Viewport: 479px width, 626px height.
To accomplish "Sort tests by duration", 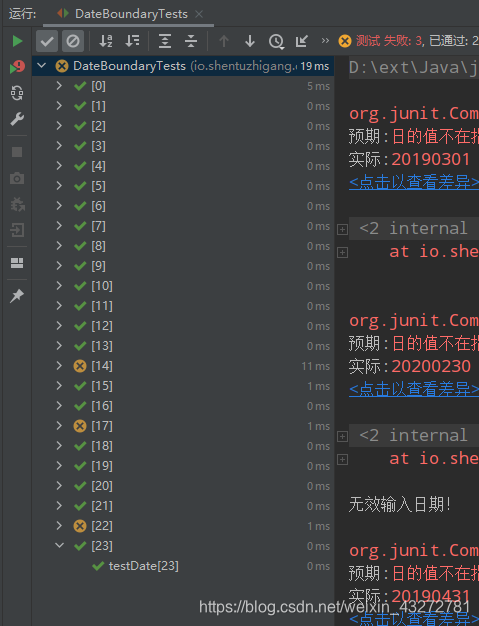I will [132, 41].
